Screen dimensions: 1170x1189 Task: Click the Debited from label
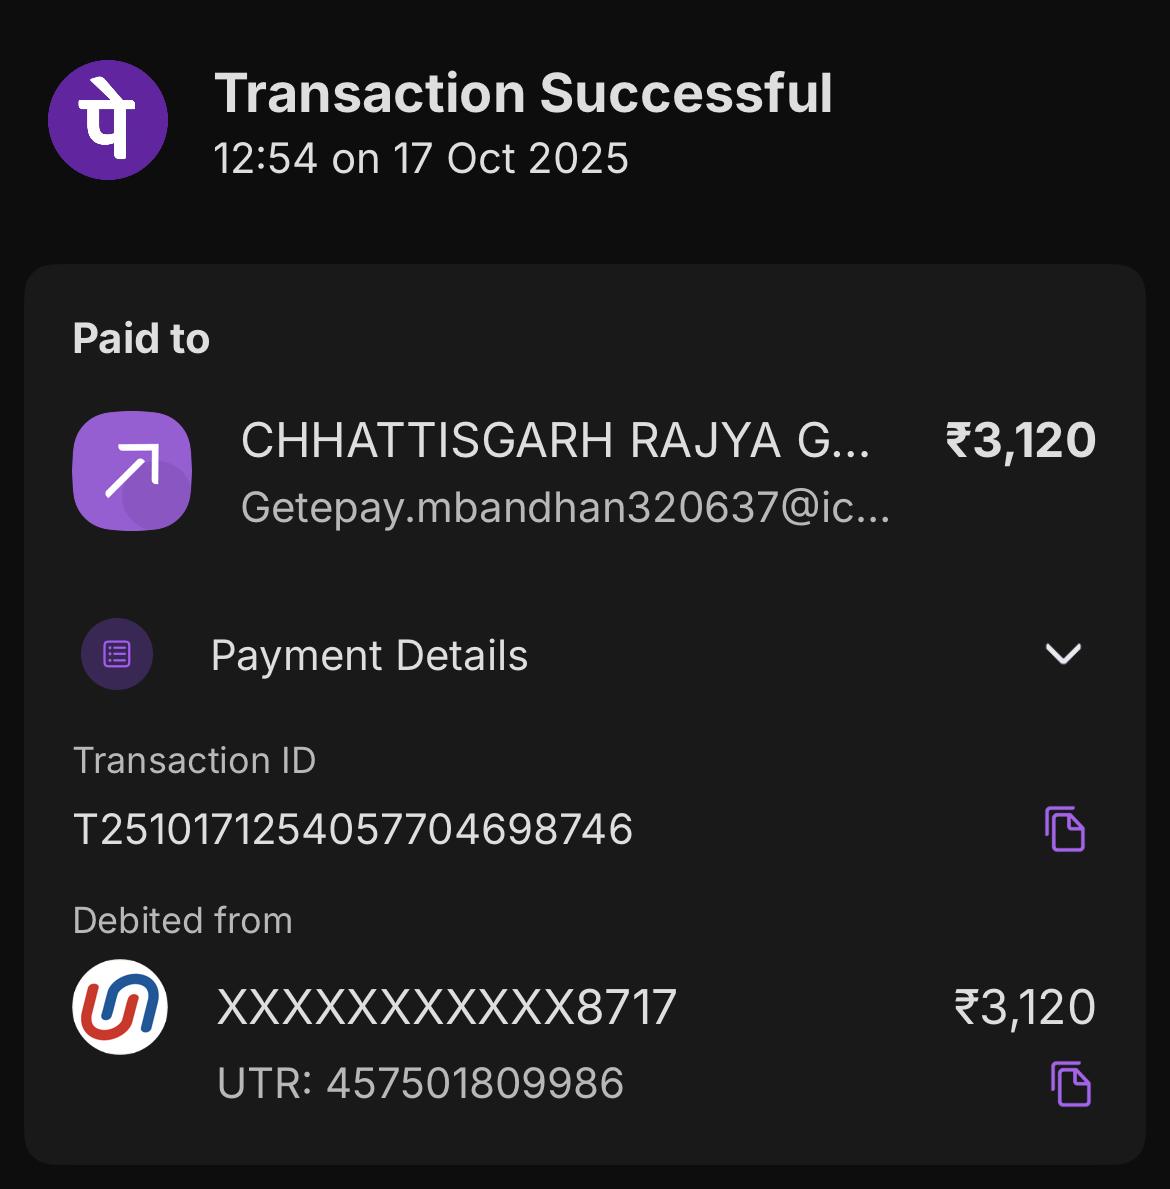pos(183,920)
